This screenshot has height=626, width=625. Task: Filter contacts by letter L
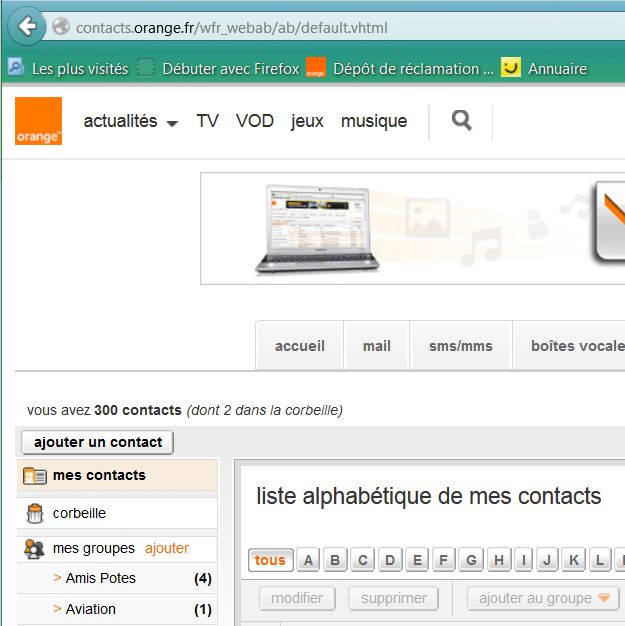tap(599, 560)
